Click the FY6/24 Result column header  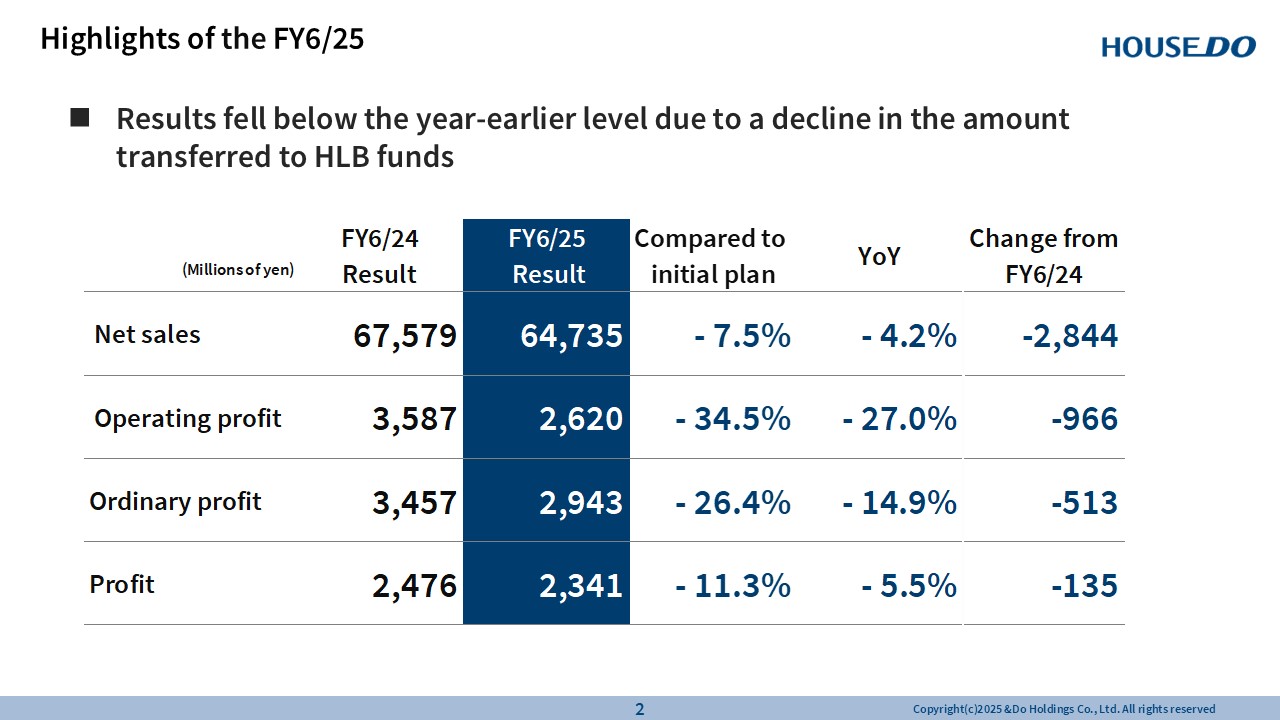point(380,256)
